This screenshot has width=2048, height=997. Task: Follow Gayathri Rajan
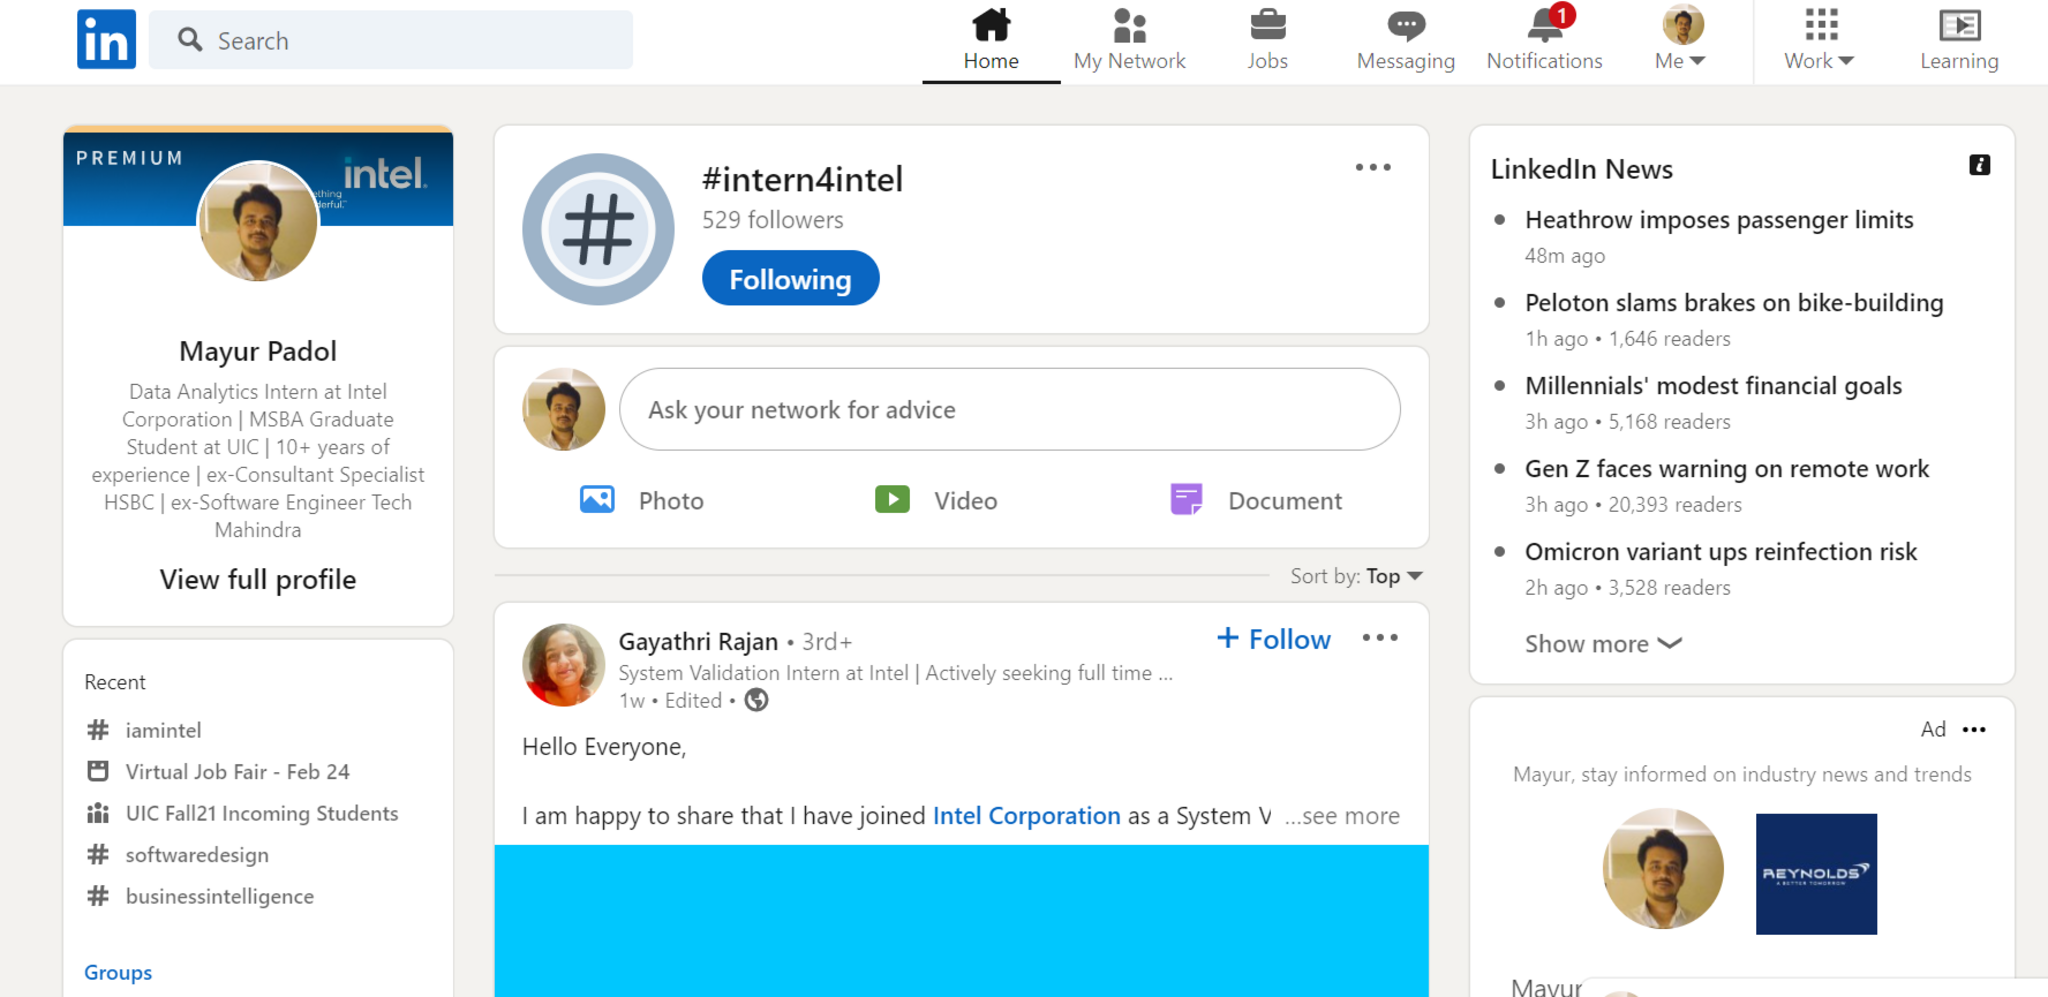pyautogui.click(x=1273, y=639)
